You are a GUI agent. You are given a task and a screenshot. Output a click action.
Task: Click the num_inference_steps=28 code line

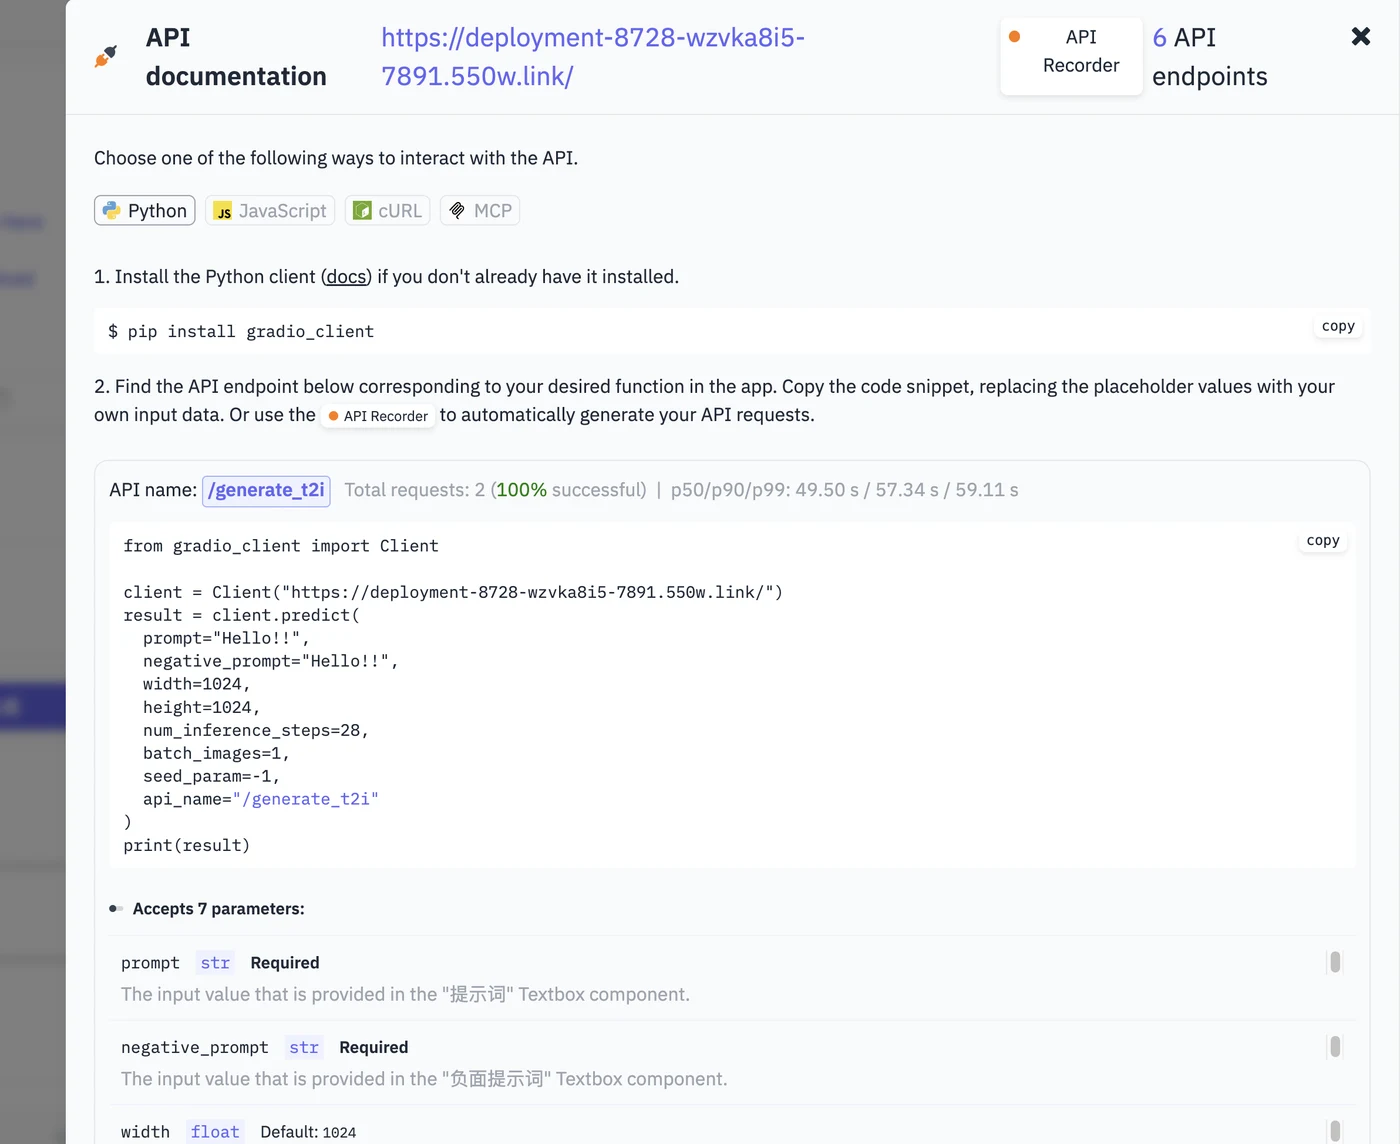pos(256,730)
